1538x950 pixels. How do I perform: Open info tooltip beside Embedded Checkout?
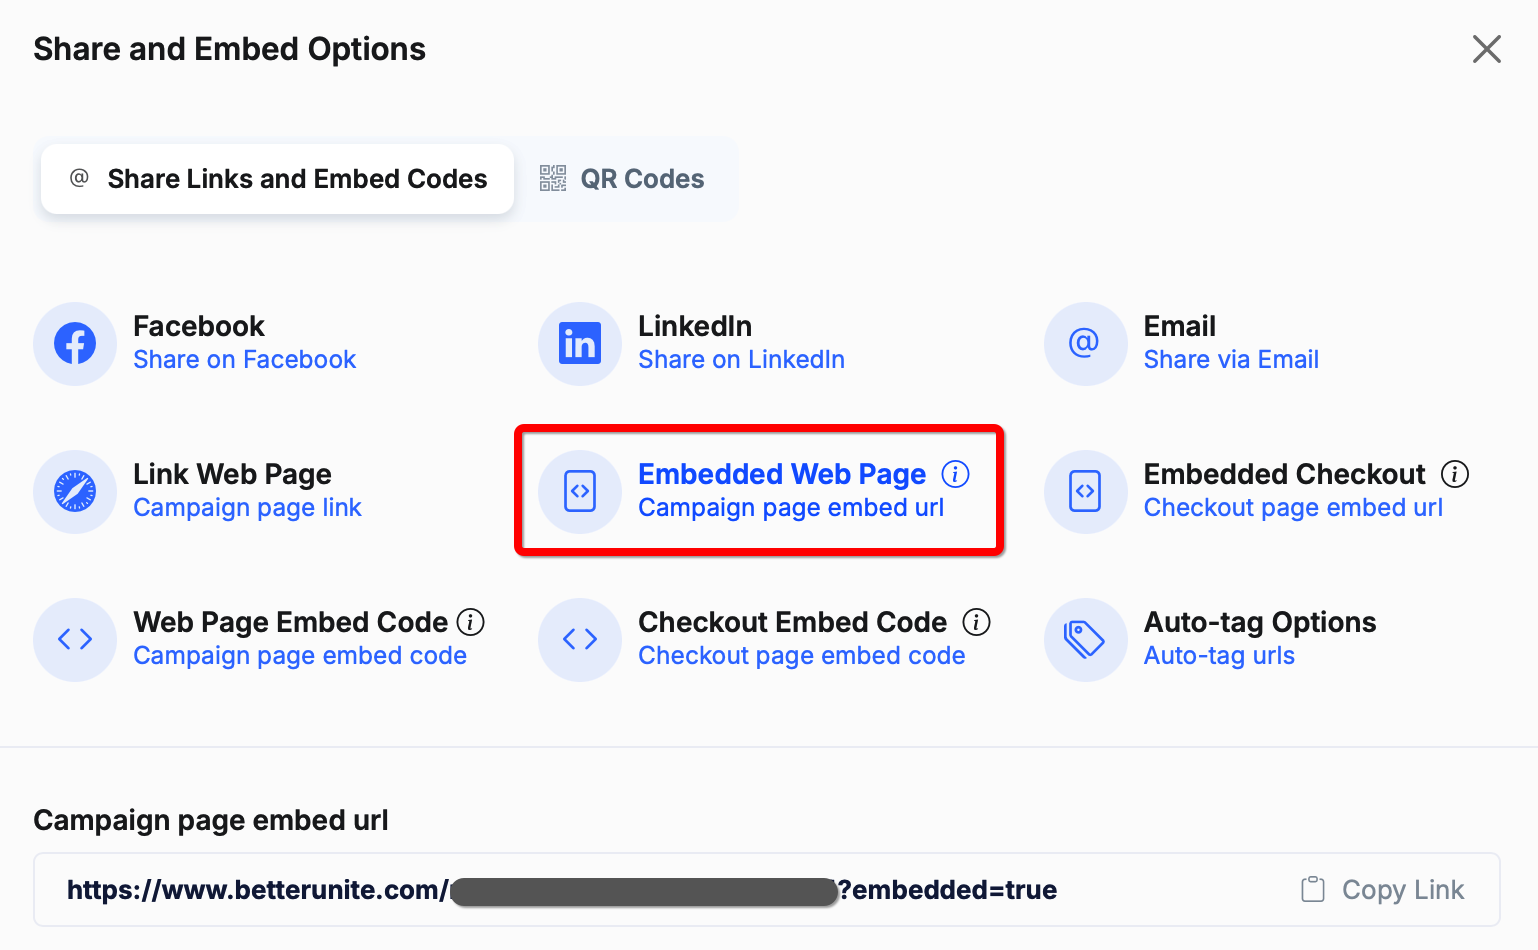click(x=1454, y=474)
